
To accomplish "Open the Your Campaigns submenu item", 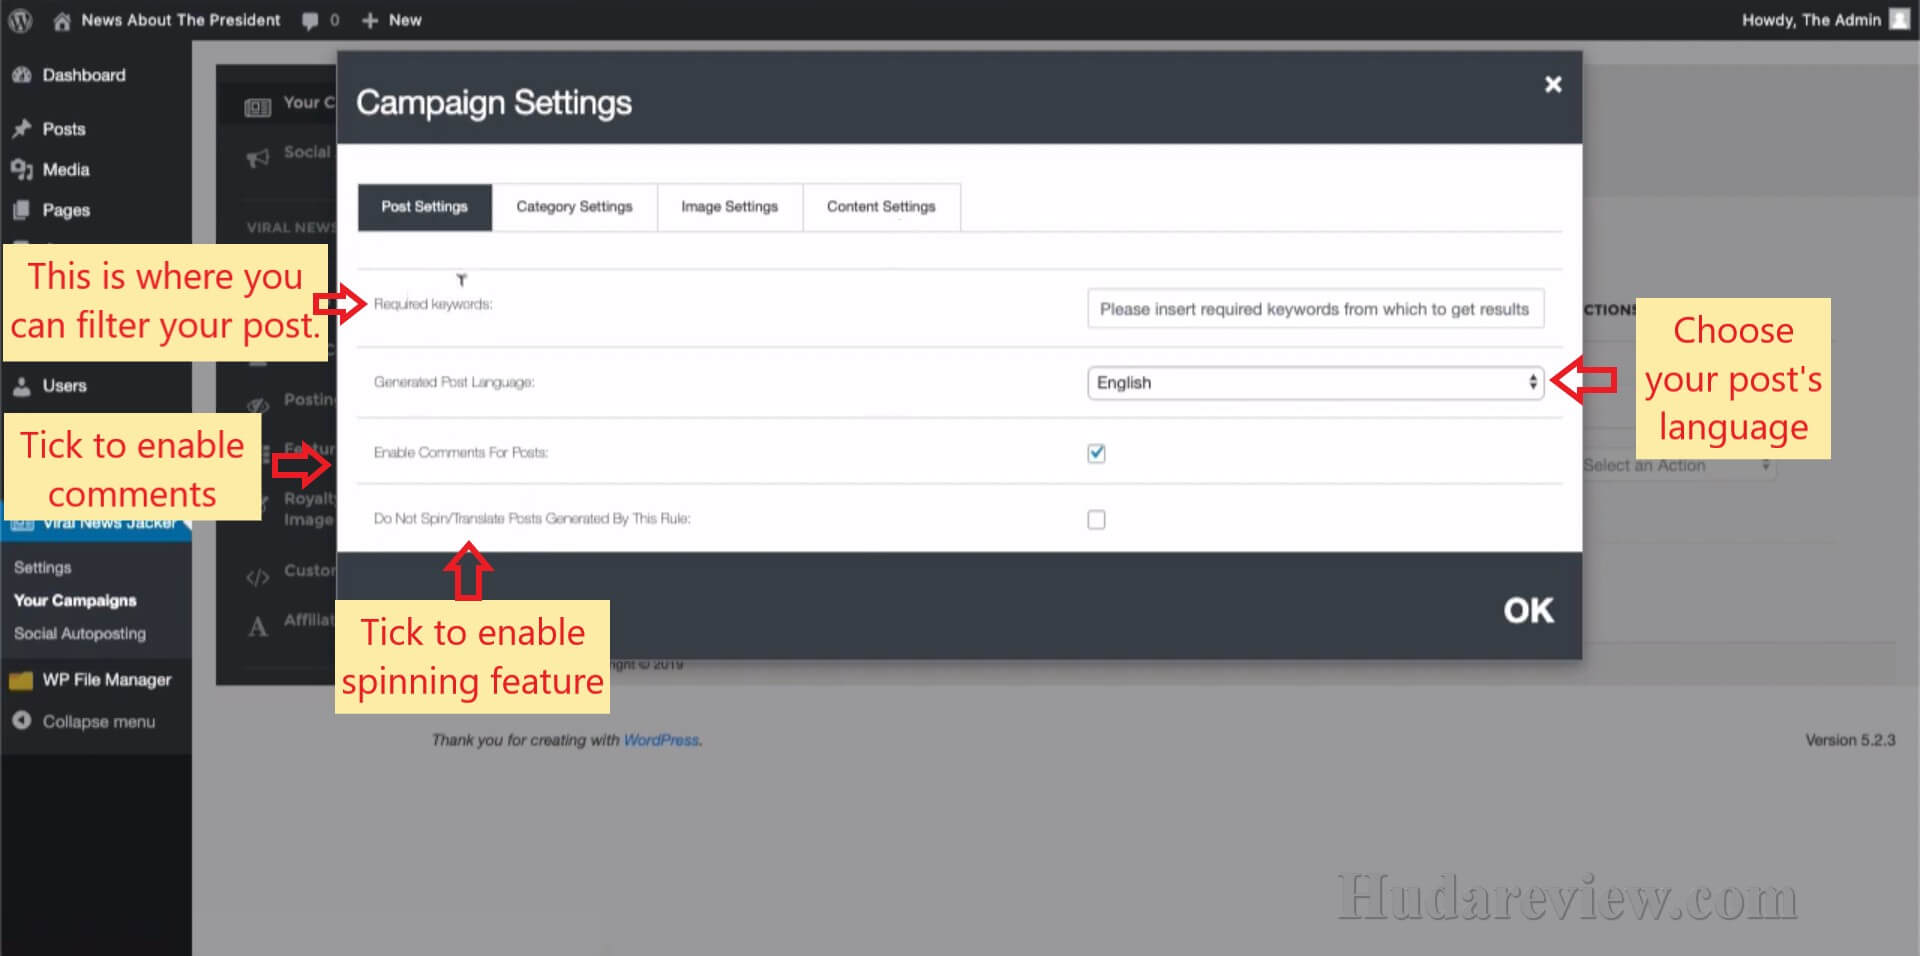I will pyautogui.click(x=75, y=601).
